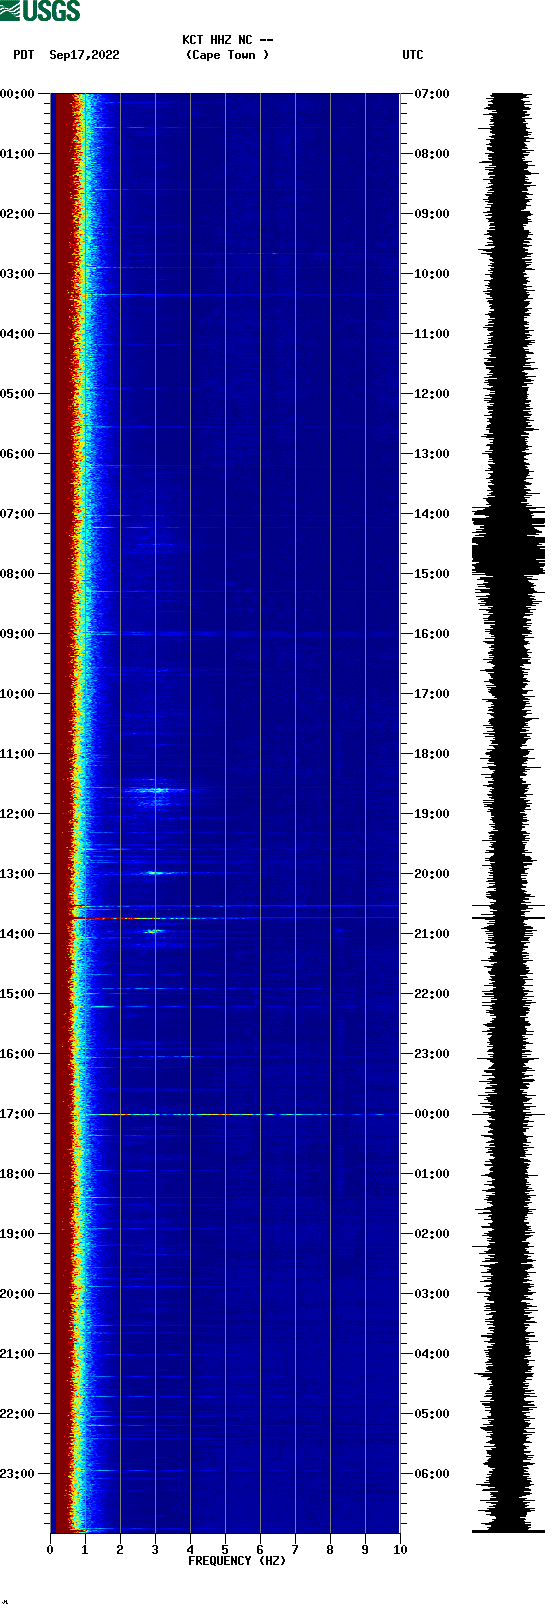Click the 3 Hz bright spot near 13:00 PDT
This screenshot has width=552, height=1613.
pyautogui.click(x=155, y=873)
